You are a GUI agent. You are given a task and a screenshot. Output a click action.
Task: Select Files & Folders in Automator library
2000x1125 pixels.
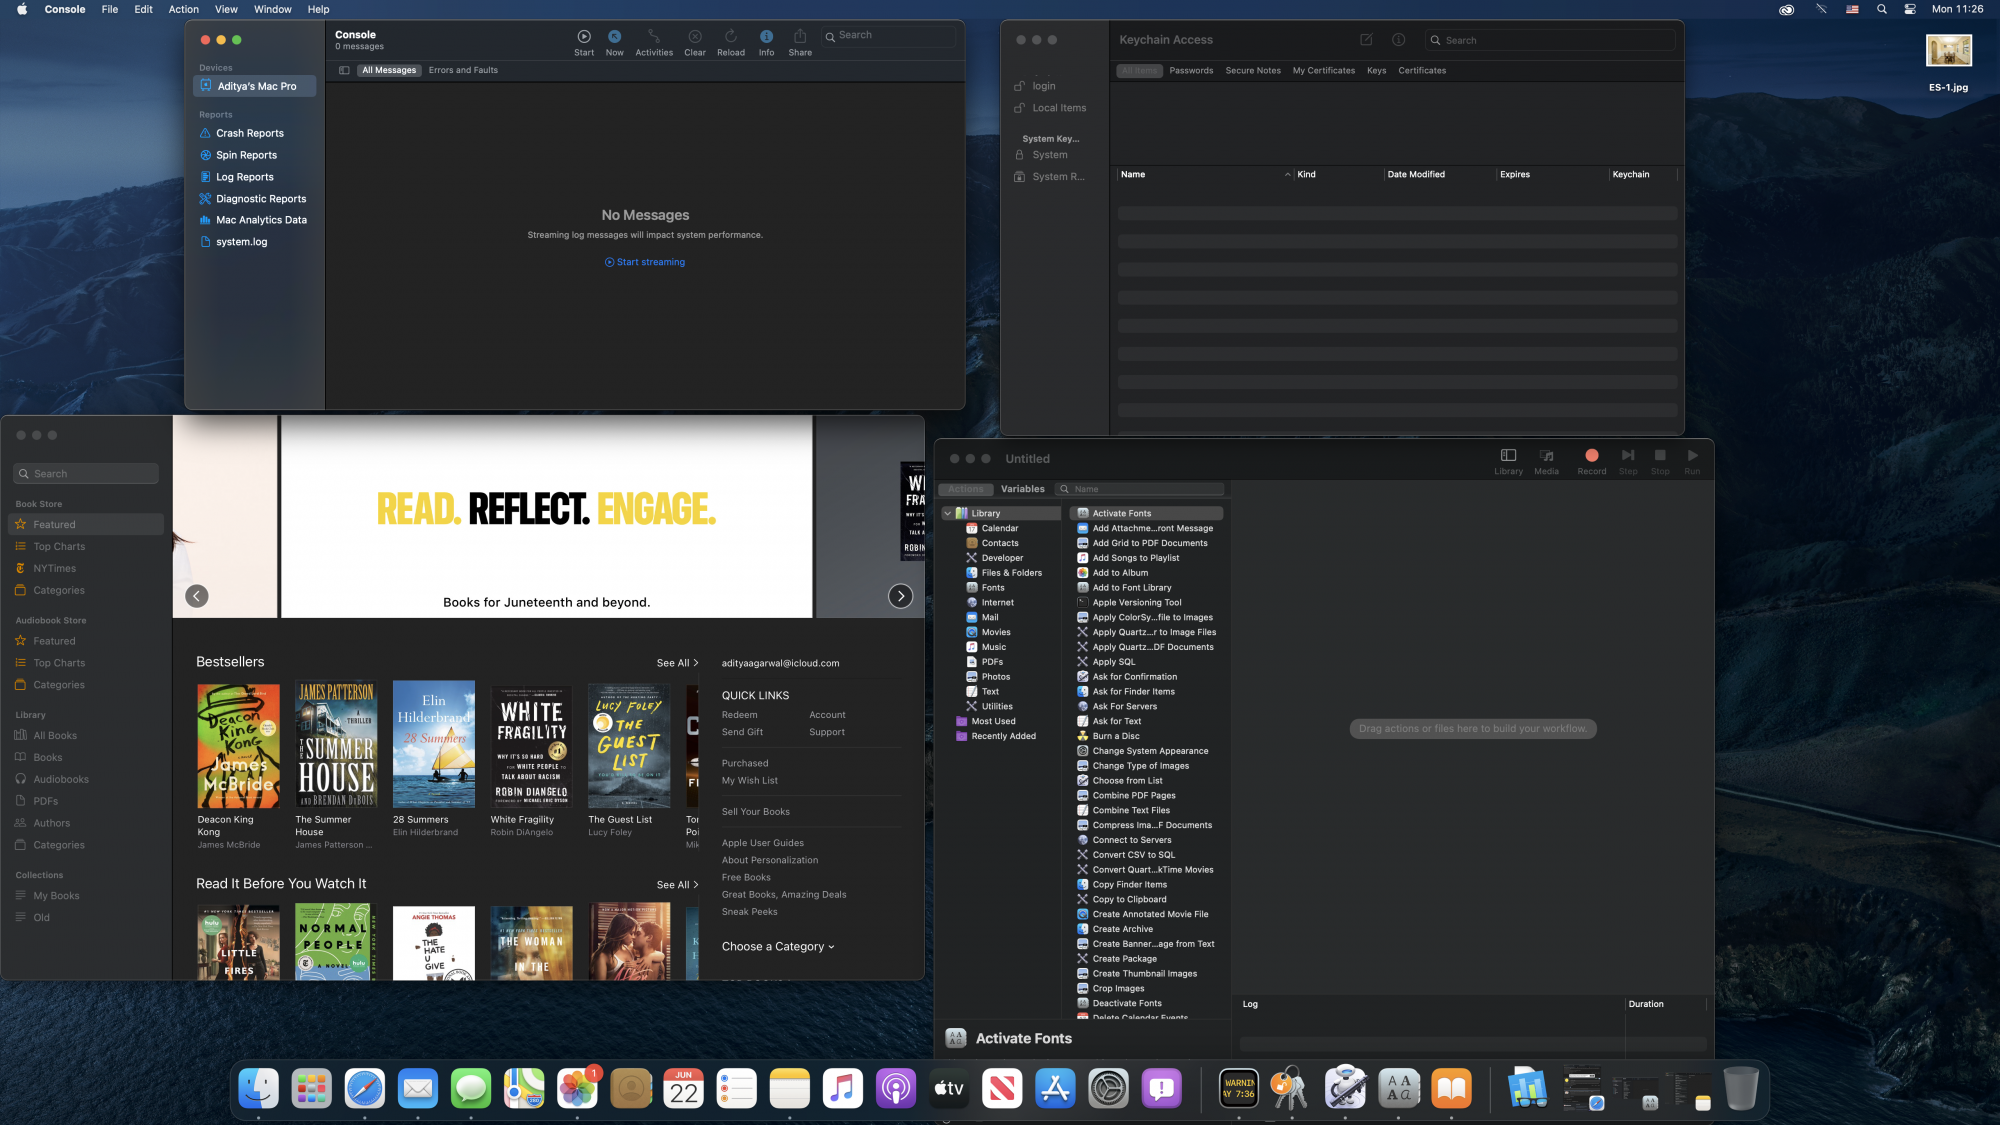point(1011,573)
